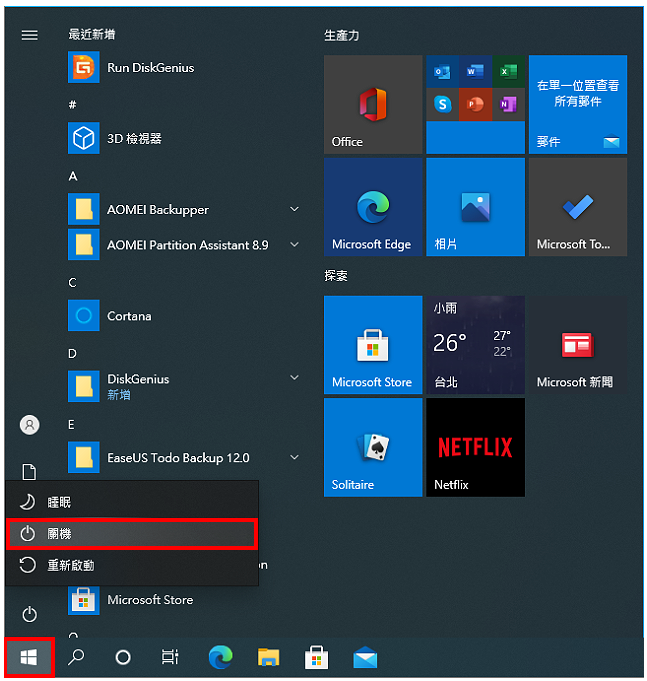The width and height of the screenshot is (647, 681).
Task: Open the Documents sidebar icon
Action: (30, 472)
